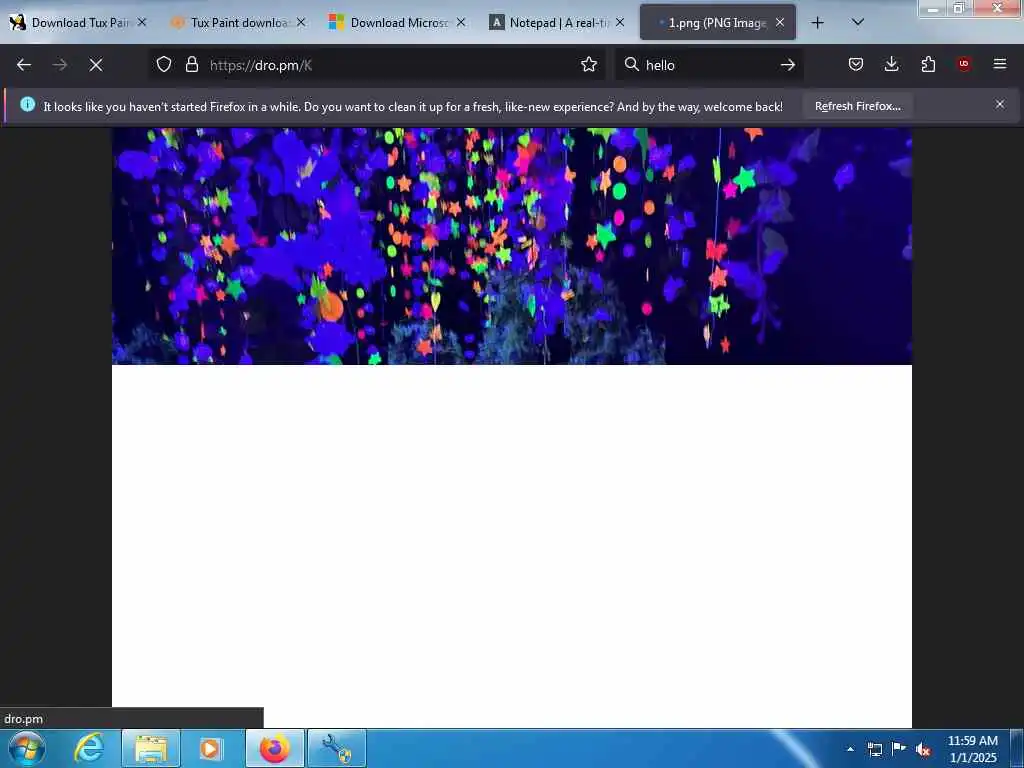Close the Tux Paint download tab
The width and height of the screenshot is (1024, 768).
(x=301, y=22)
